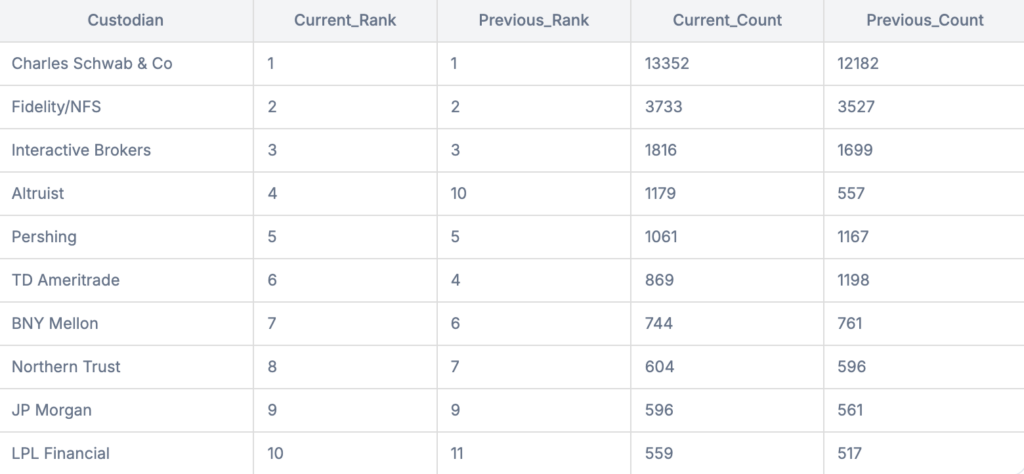Select the JP Morgan cell
The width and height of the screenshot is (1024, 474).
126,410
